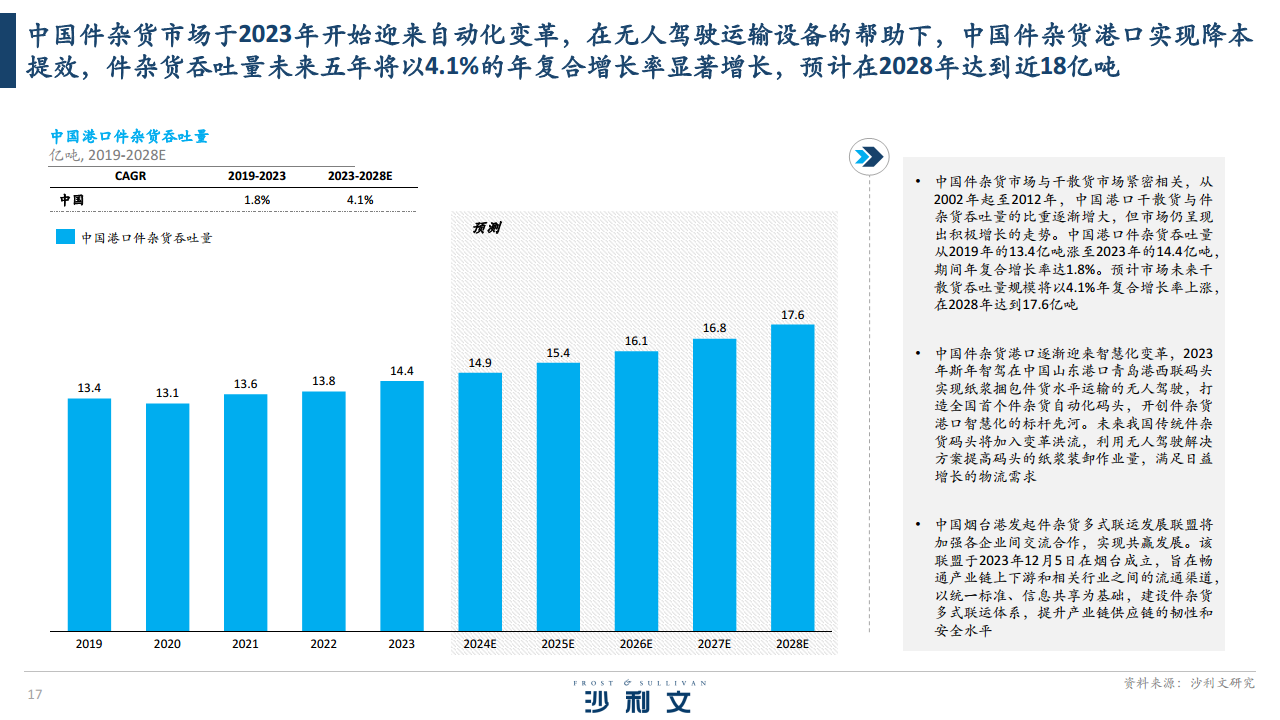This screenshot has width=1280, height=720.
Task: Click the 2019-2023 column header
Action: coord(257,176)
